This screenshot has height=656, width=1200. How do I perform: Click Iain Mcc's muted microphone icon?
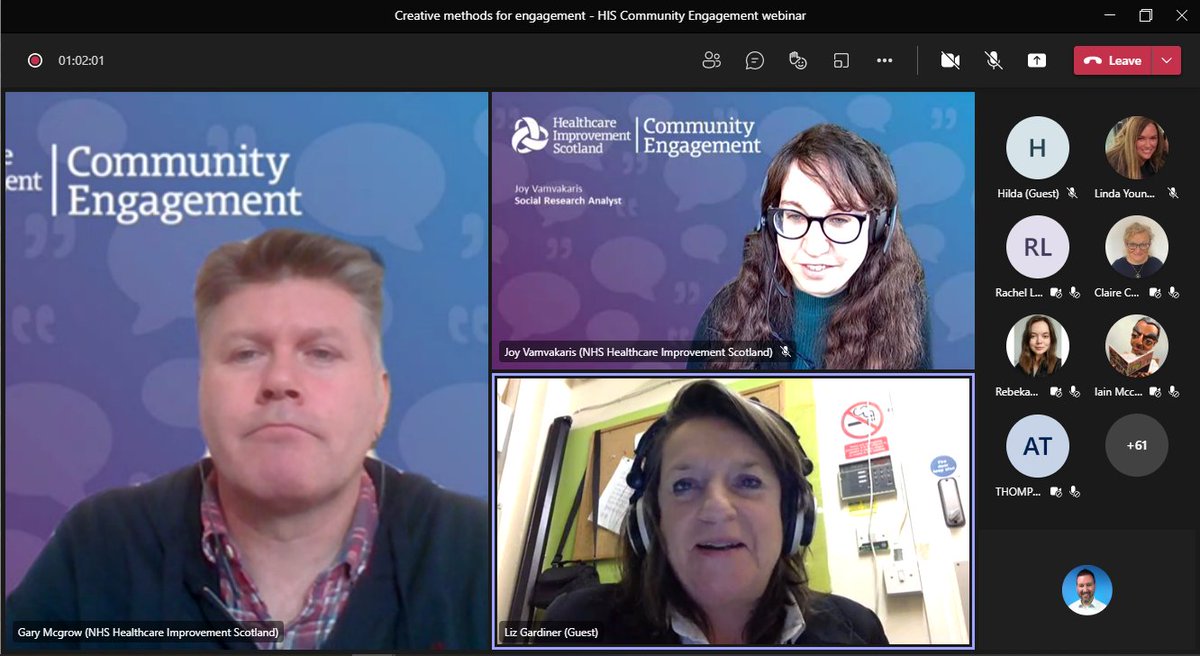point(1173,391)
